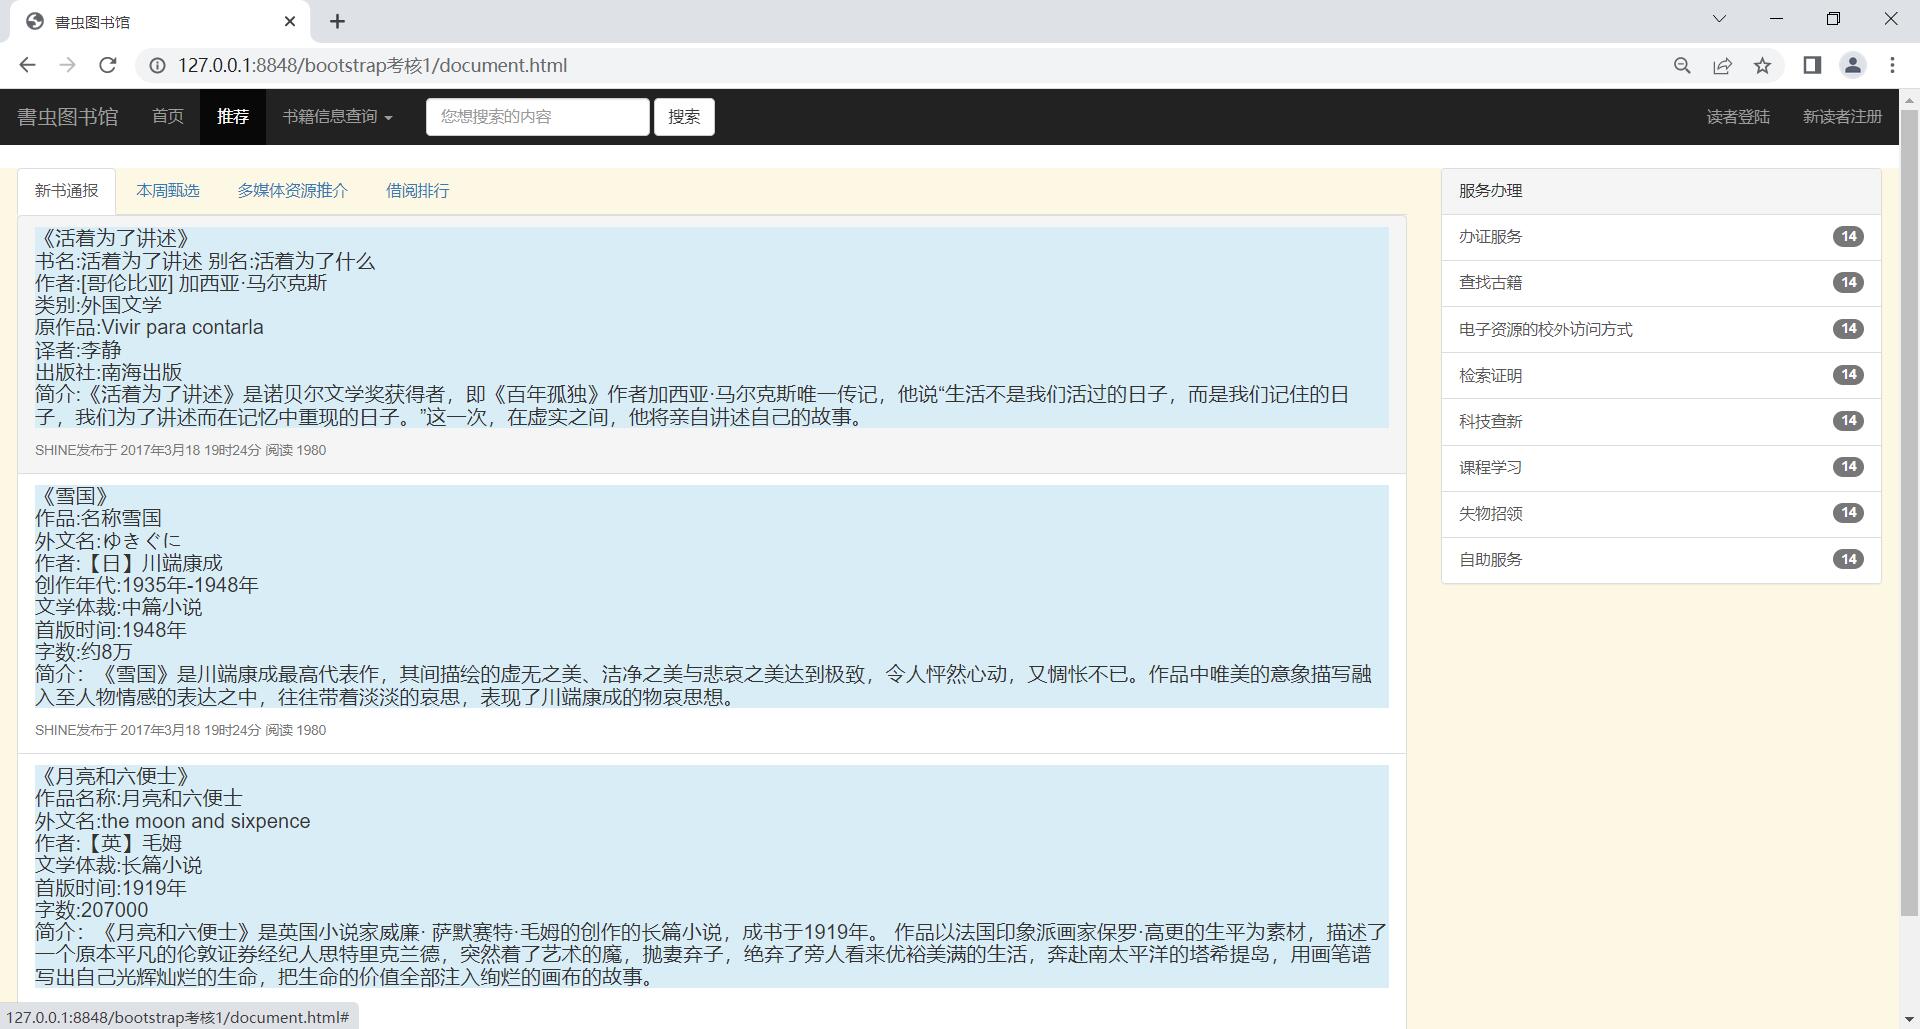Switch to the 多媒体资源推介 tab

click(x=293, y=191)
